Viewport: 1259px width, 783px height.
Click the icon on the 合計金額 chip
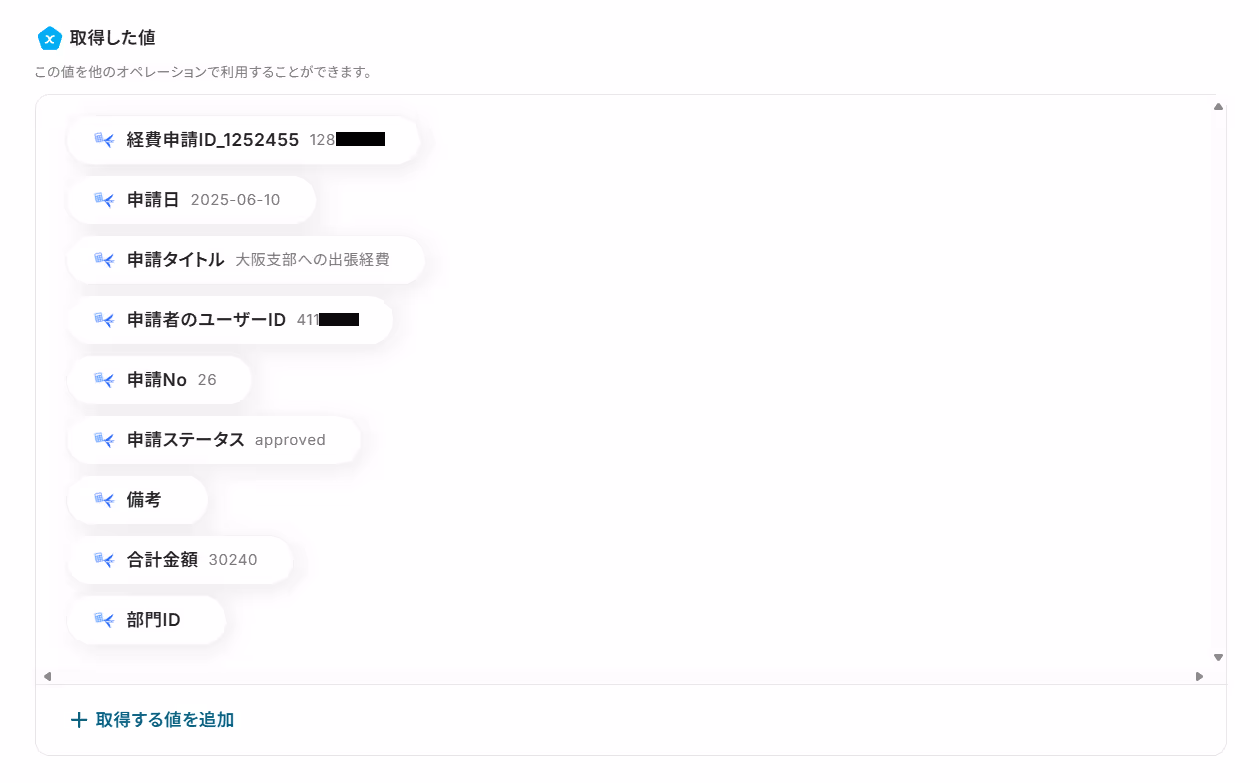pos(104,560)
